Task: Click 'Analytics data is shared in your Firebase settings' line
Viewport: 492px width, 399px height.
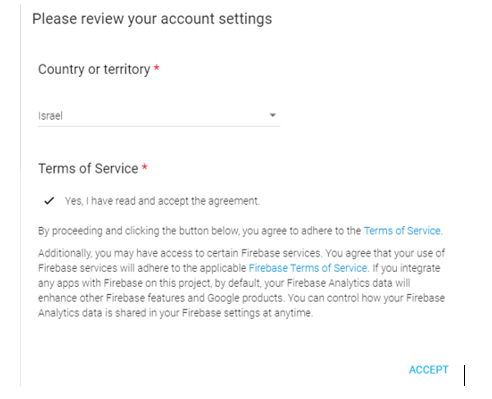Action: pyautogui.click(x=175, y=313)
